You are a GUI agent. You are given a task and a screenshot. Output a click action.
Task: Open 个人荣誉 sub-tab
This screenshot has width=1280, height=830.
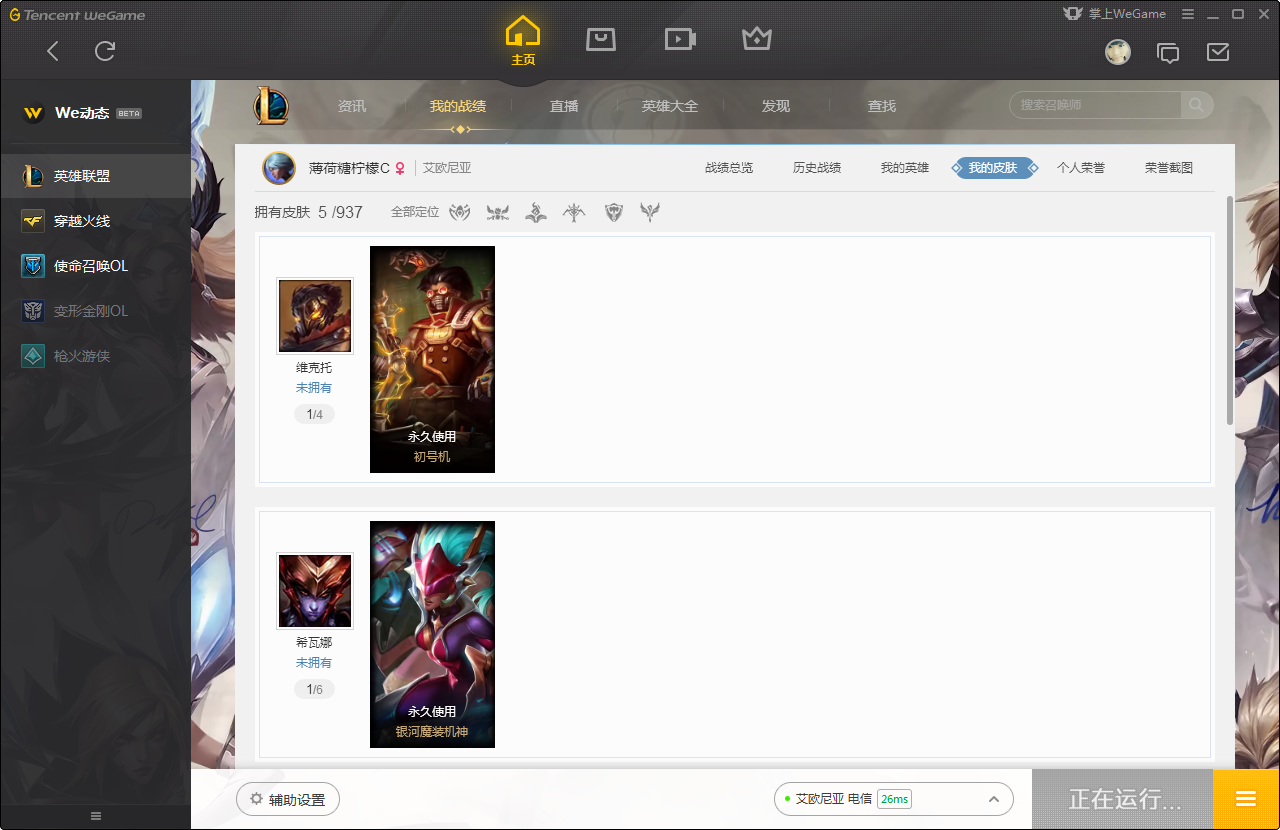pyautogui.click(x=1081, y=168)
